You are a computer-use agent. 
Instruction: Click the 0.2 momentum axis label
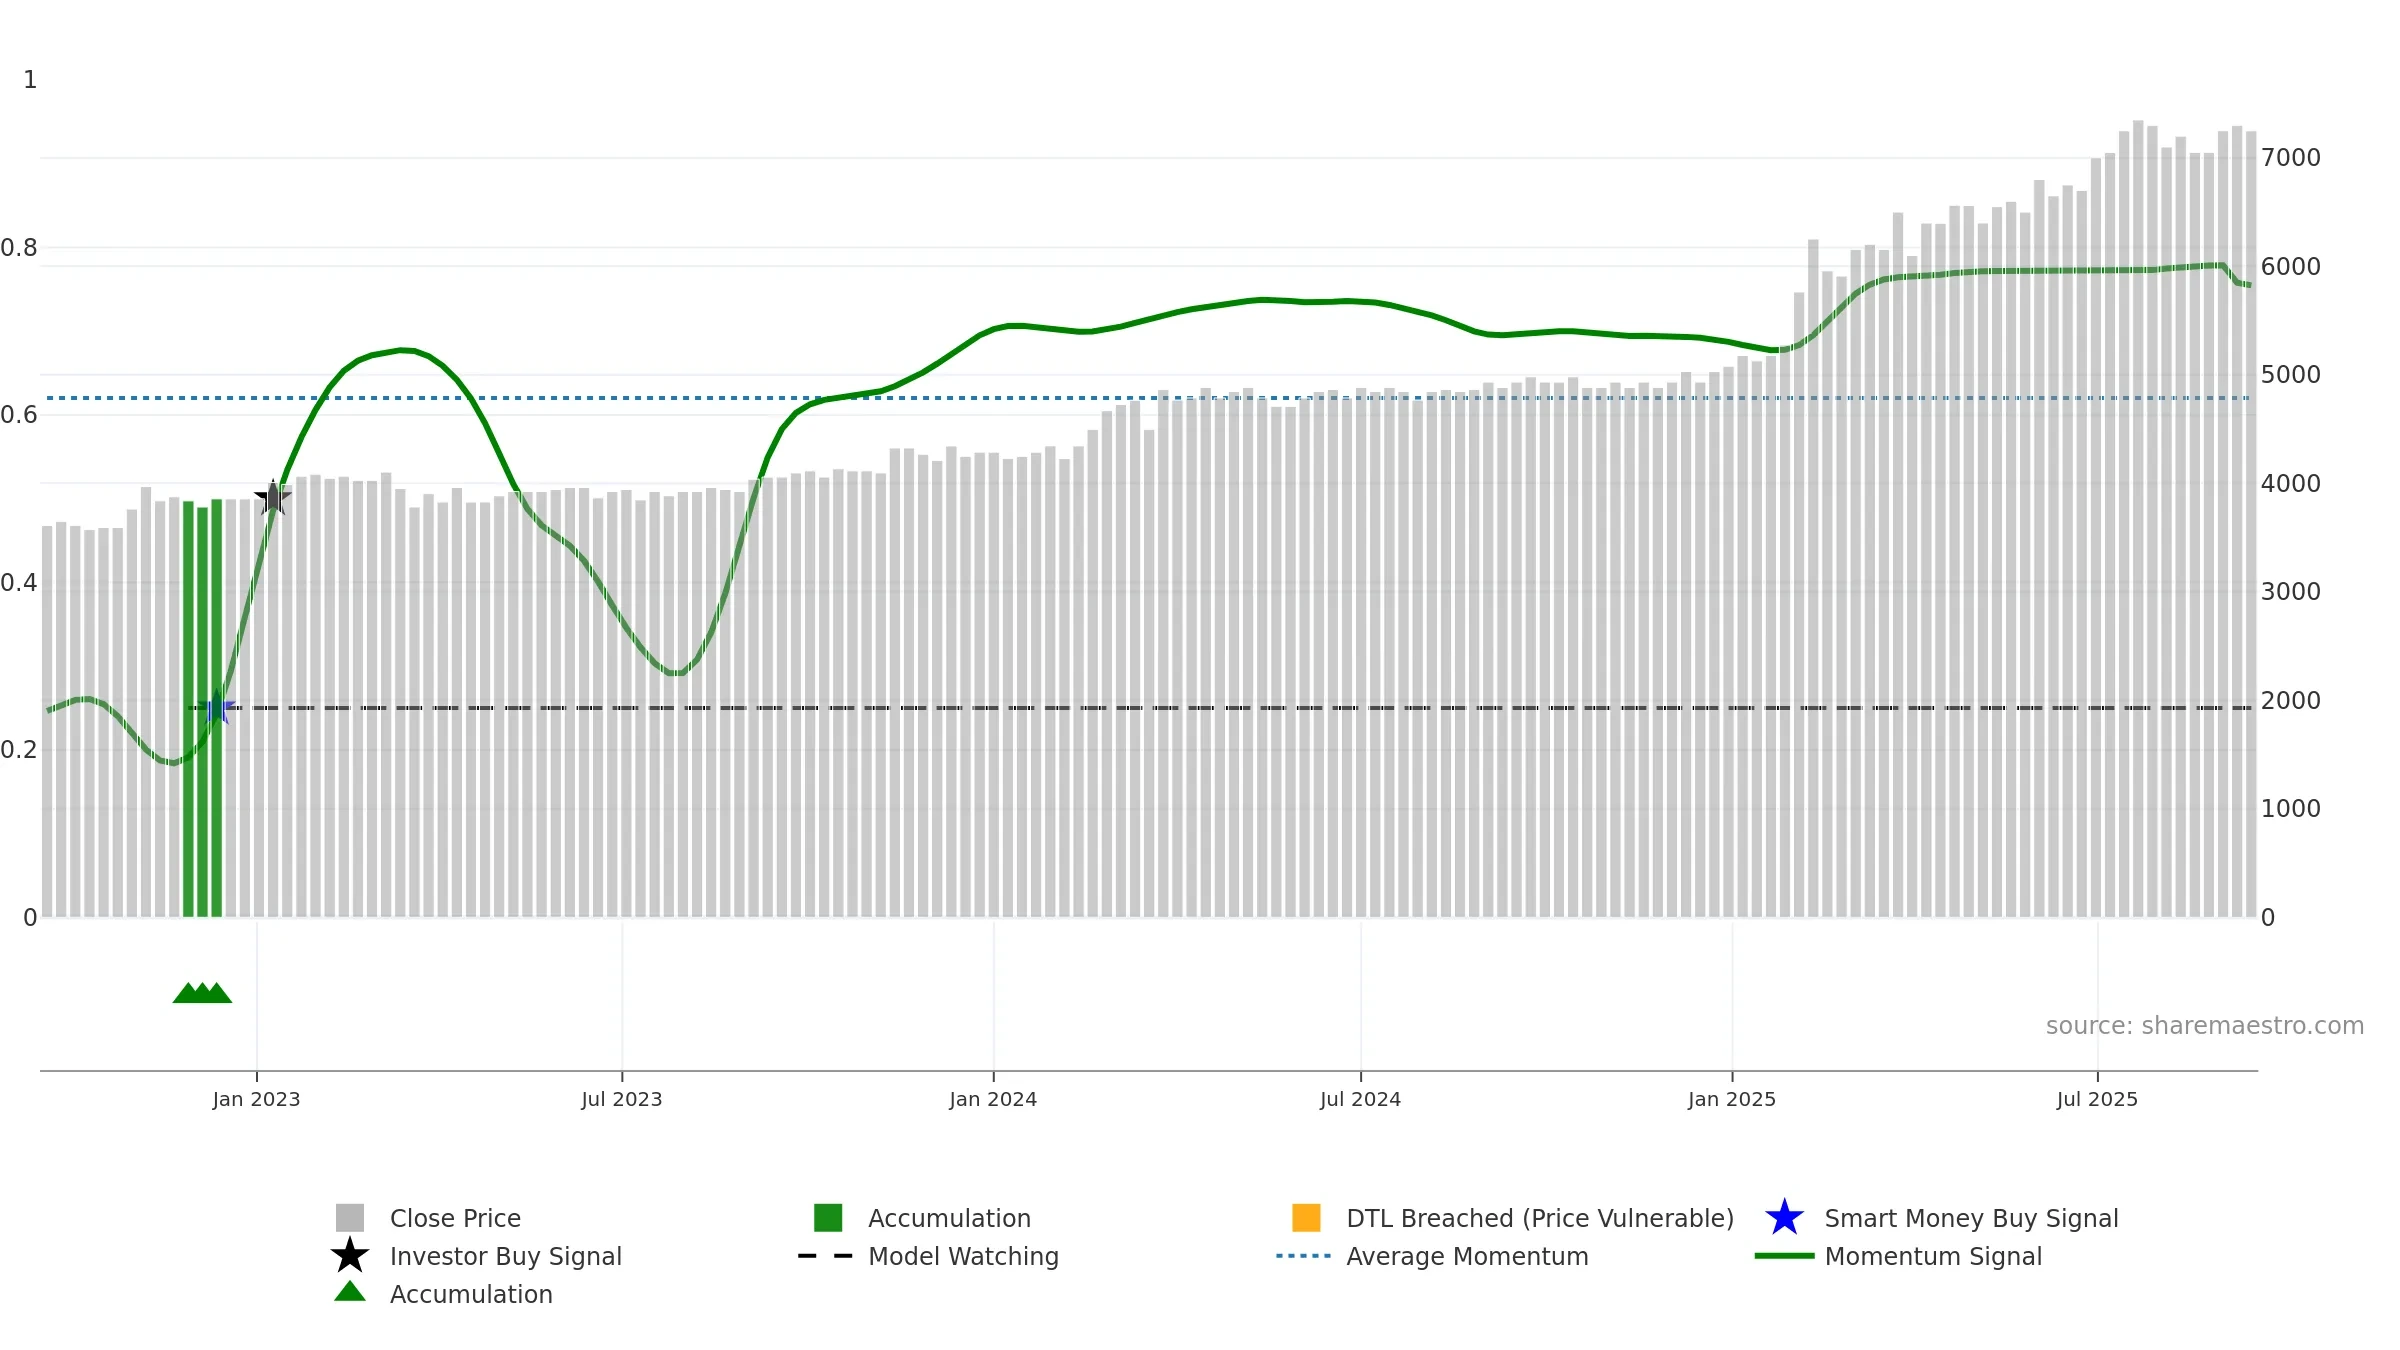[19, 750]
